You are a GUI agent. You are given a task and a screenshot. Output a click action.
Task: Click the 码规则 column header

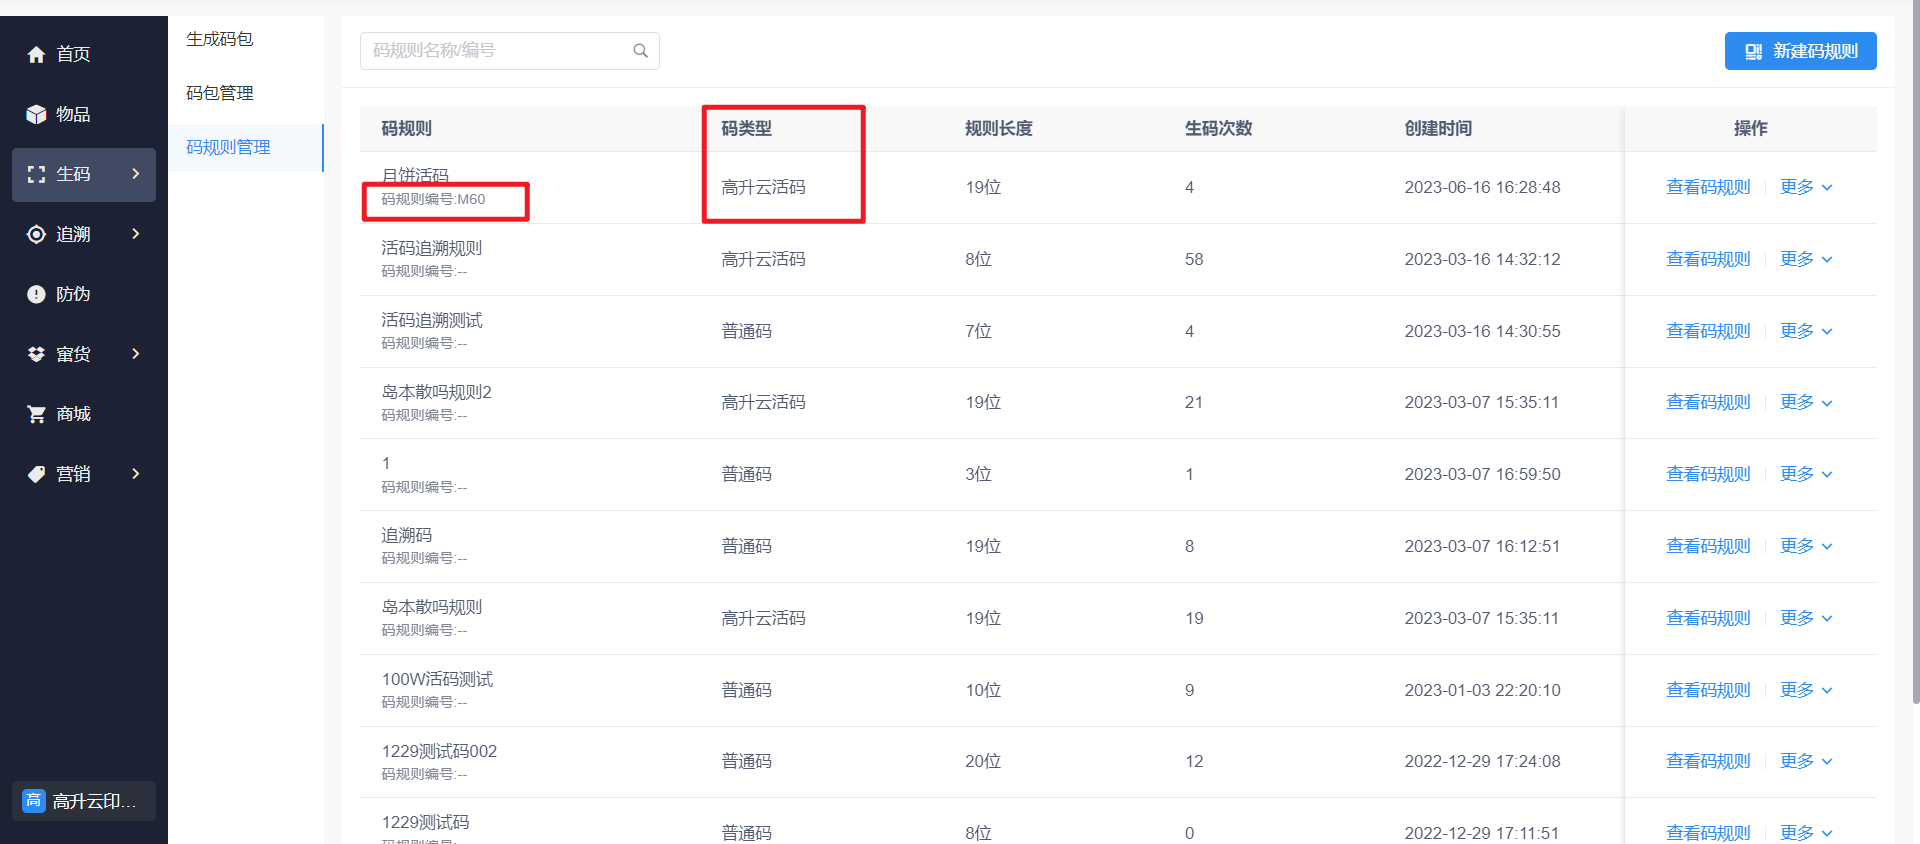(406, 128)
